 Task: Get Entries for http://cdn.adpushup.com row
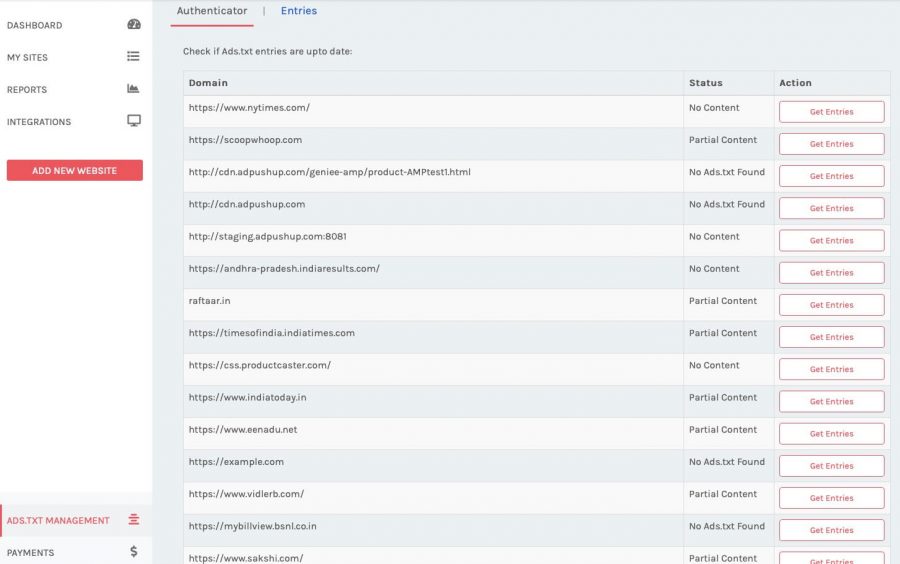tap(832, 208)
